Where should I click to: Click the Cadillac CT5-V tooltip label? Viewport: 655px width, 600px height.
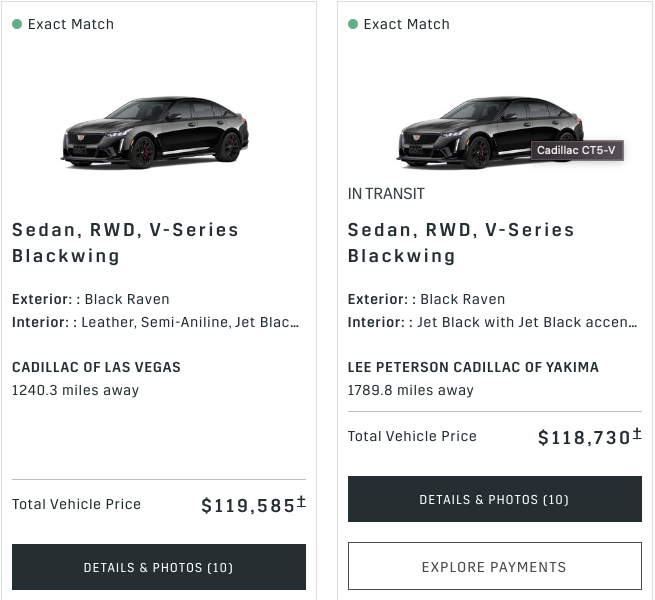click(x=577, y=151)
